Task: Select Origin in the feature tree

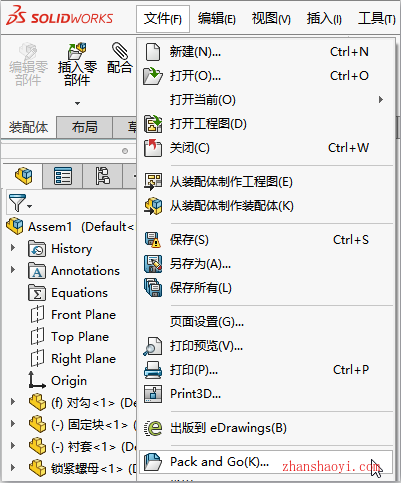Action: tap(69, 381)
